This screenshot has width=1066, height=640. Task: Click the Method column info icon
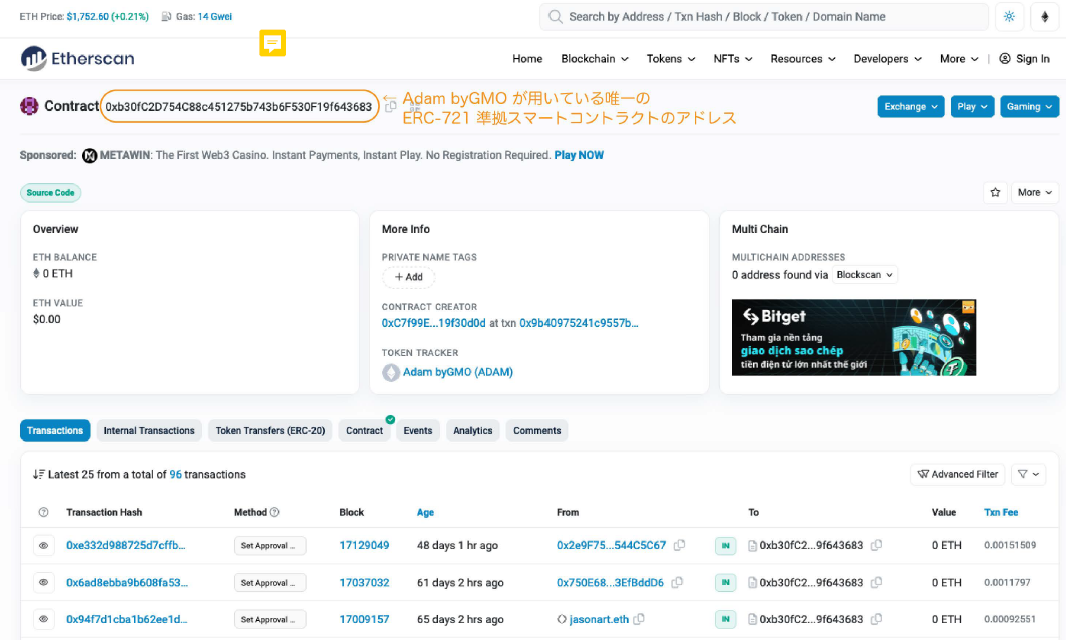pos(275,512)
